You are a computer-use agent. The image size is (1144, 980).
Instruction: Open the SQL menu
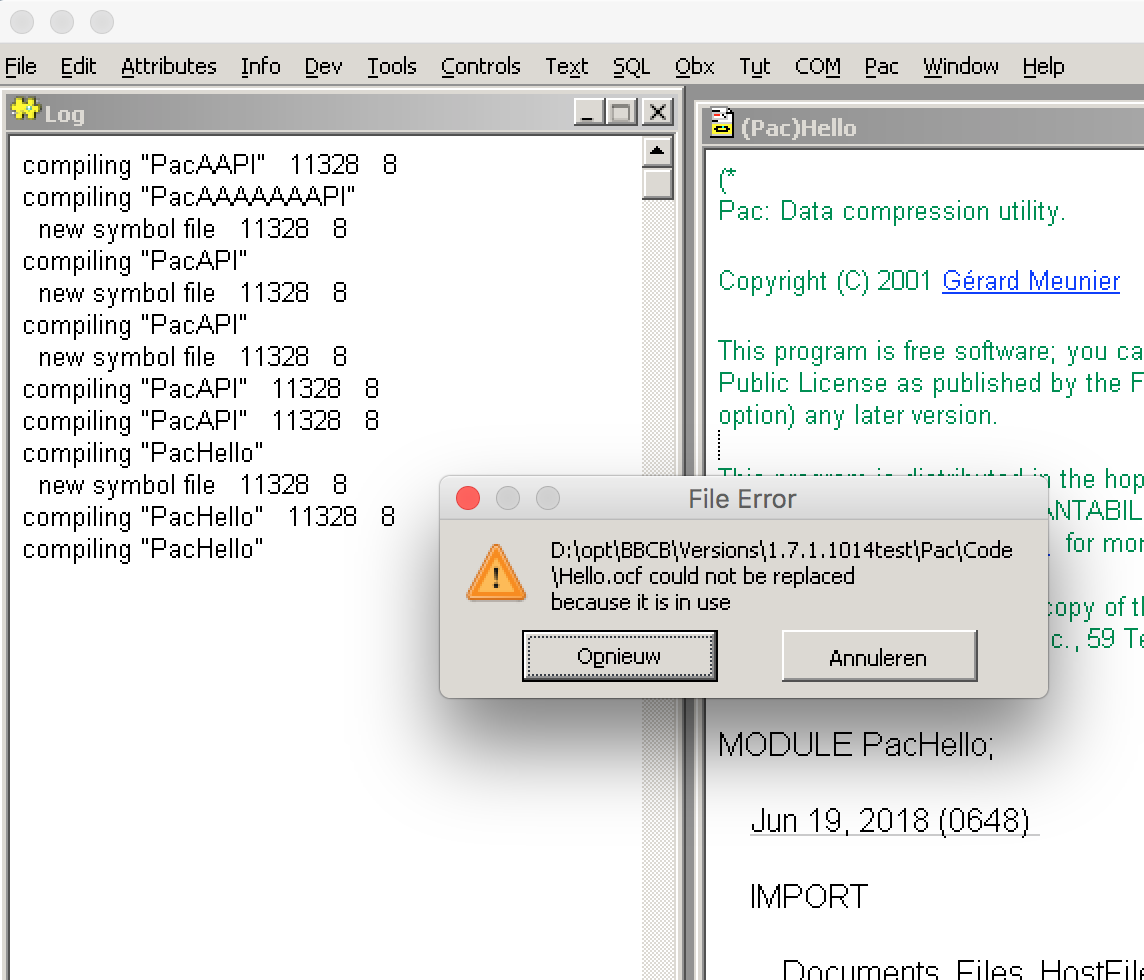tap(631, 67)
